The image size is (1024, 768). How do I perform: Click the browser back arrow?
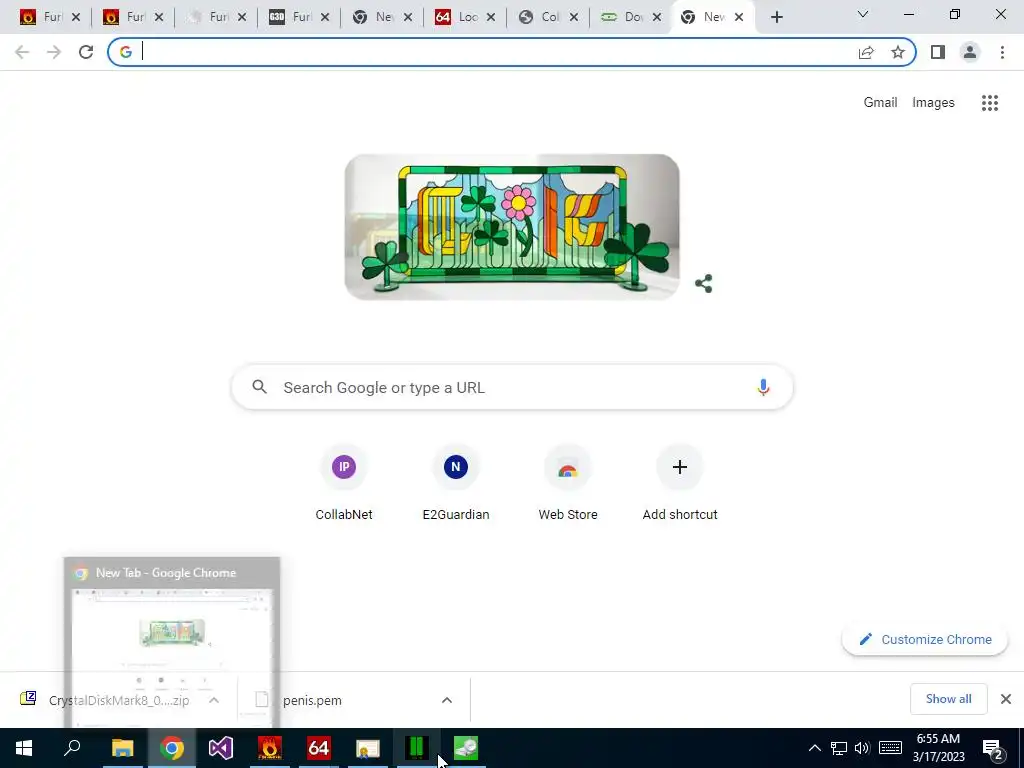pyautogui.click(x=22, y=52)
